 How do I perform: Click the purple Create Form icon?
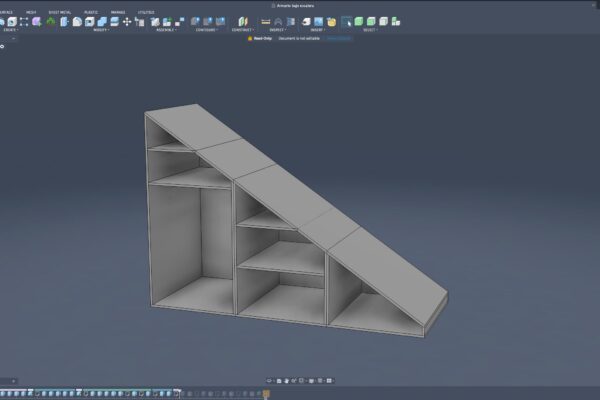(37, 22)
